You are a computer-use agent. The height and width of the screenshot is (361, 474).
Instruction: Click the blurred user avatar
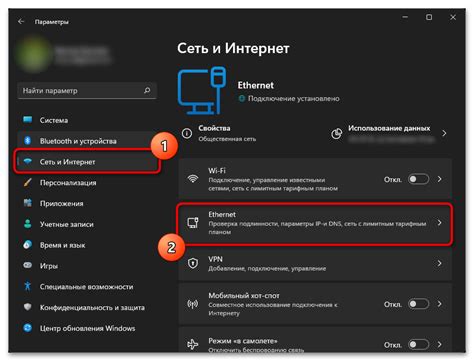pyautogui.click(x=33, y=55)
